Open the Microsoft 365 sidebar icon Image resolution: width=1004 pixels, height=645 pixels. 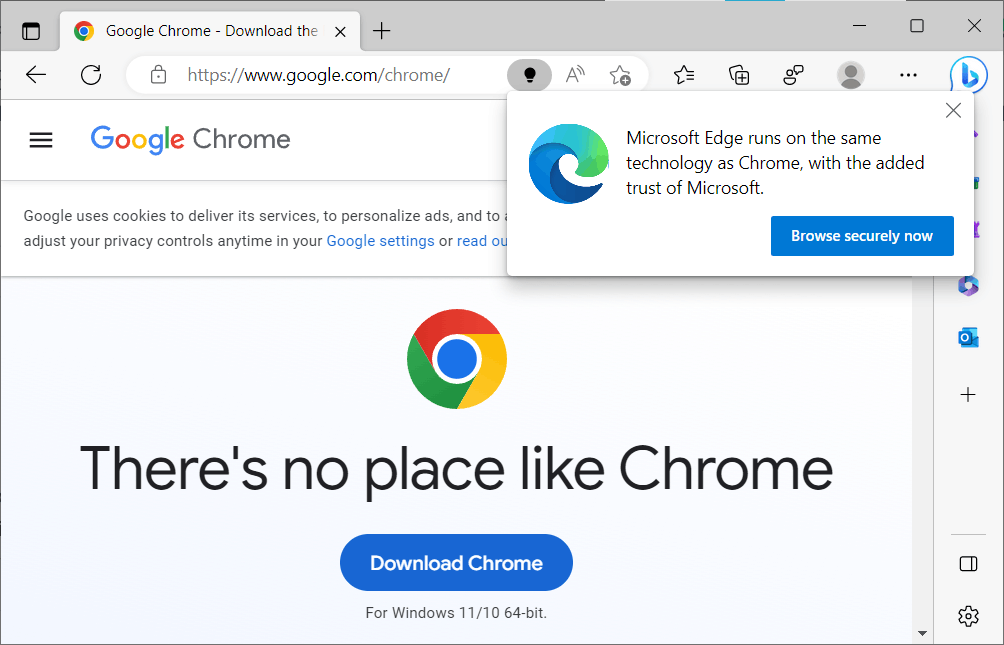(x=967, y=285)
